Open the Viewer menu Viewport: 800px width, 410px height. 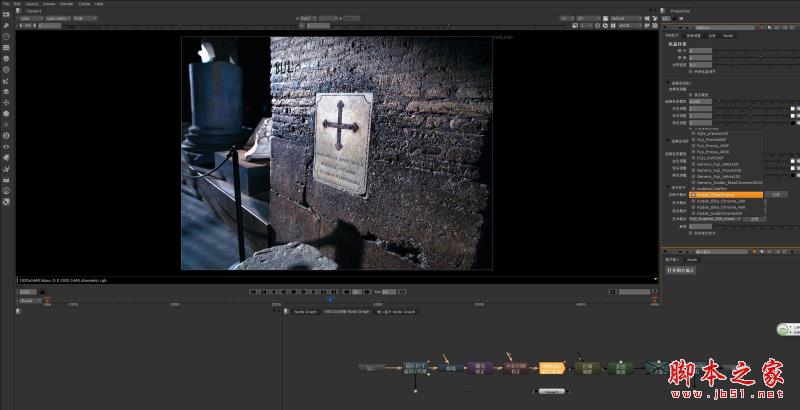click(49, 4)
